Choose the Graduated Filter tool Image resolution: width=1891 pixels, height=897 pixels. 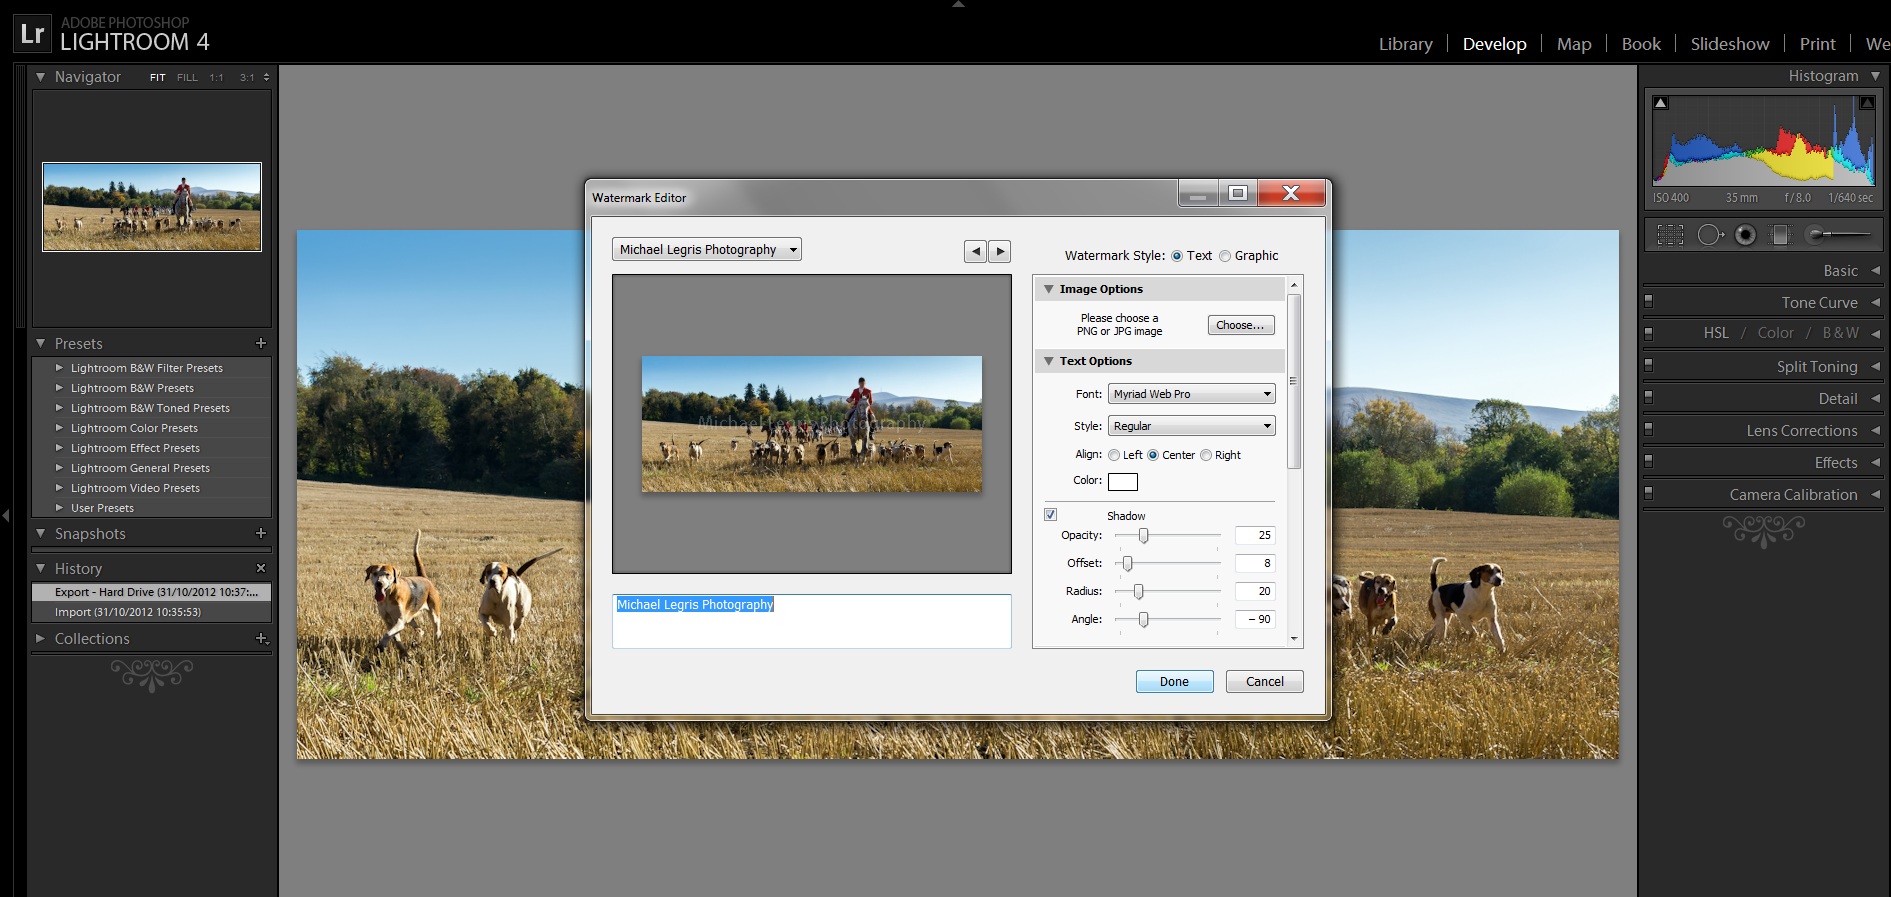click(x=1780, y=235)
